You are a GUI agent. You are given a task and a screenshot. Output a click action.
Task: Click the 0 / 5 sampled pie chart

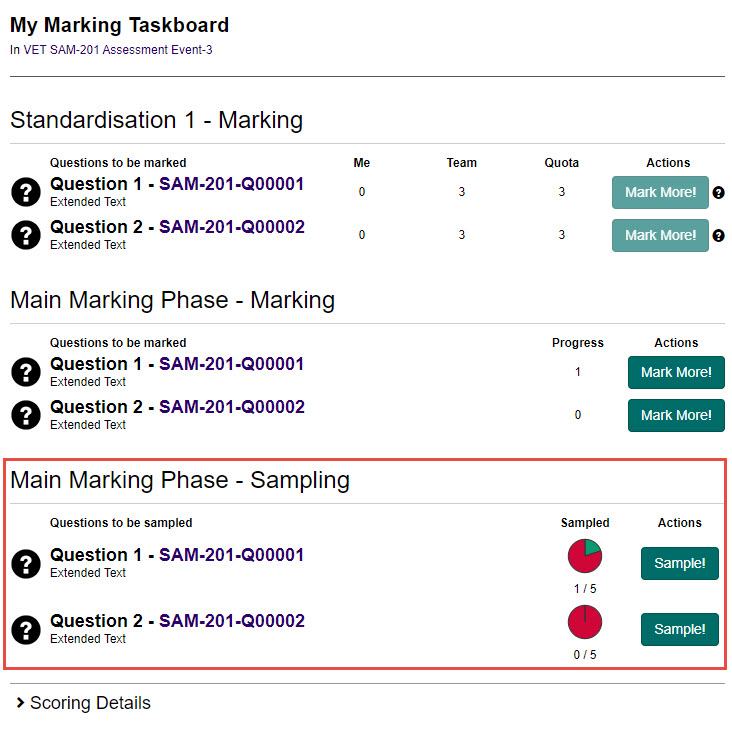coord(584,622)
